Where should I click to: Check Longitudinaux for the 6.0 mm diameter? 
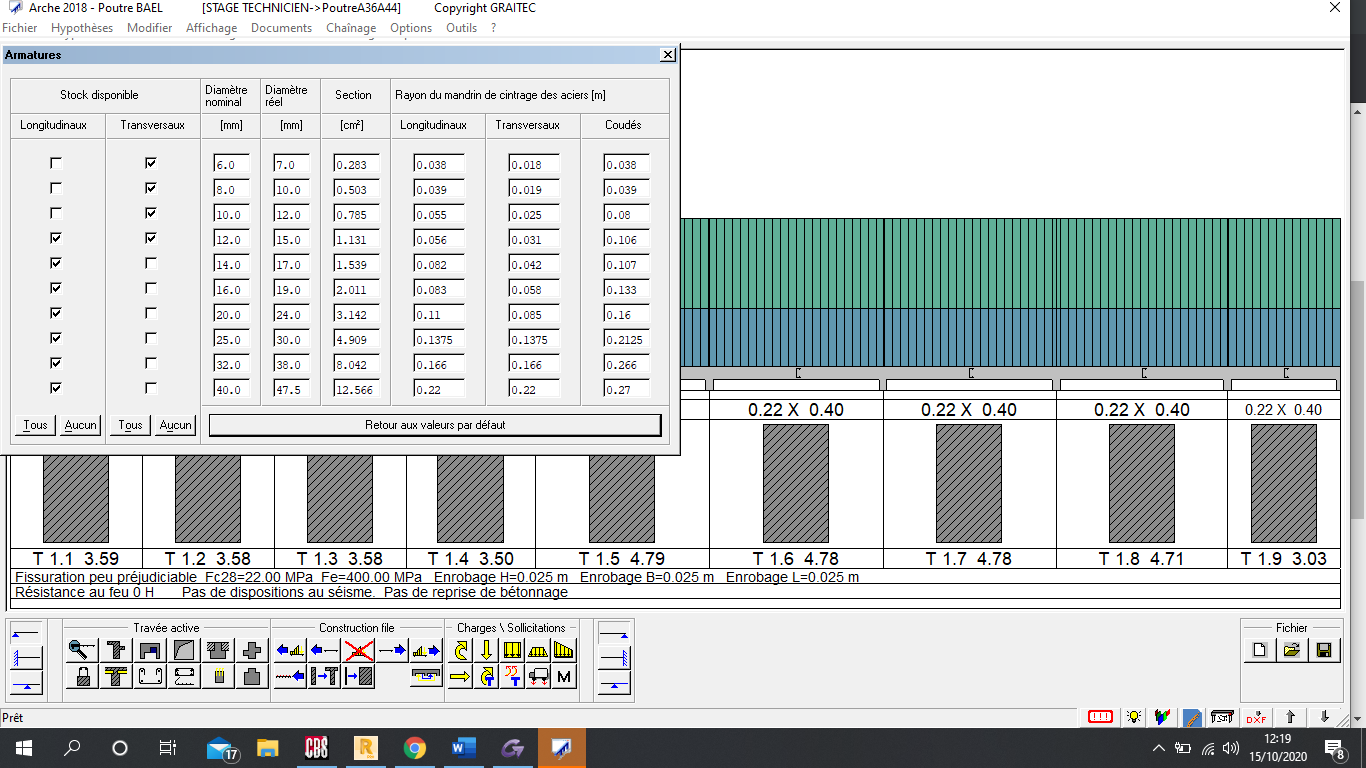(x=56, y=163)
